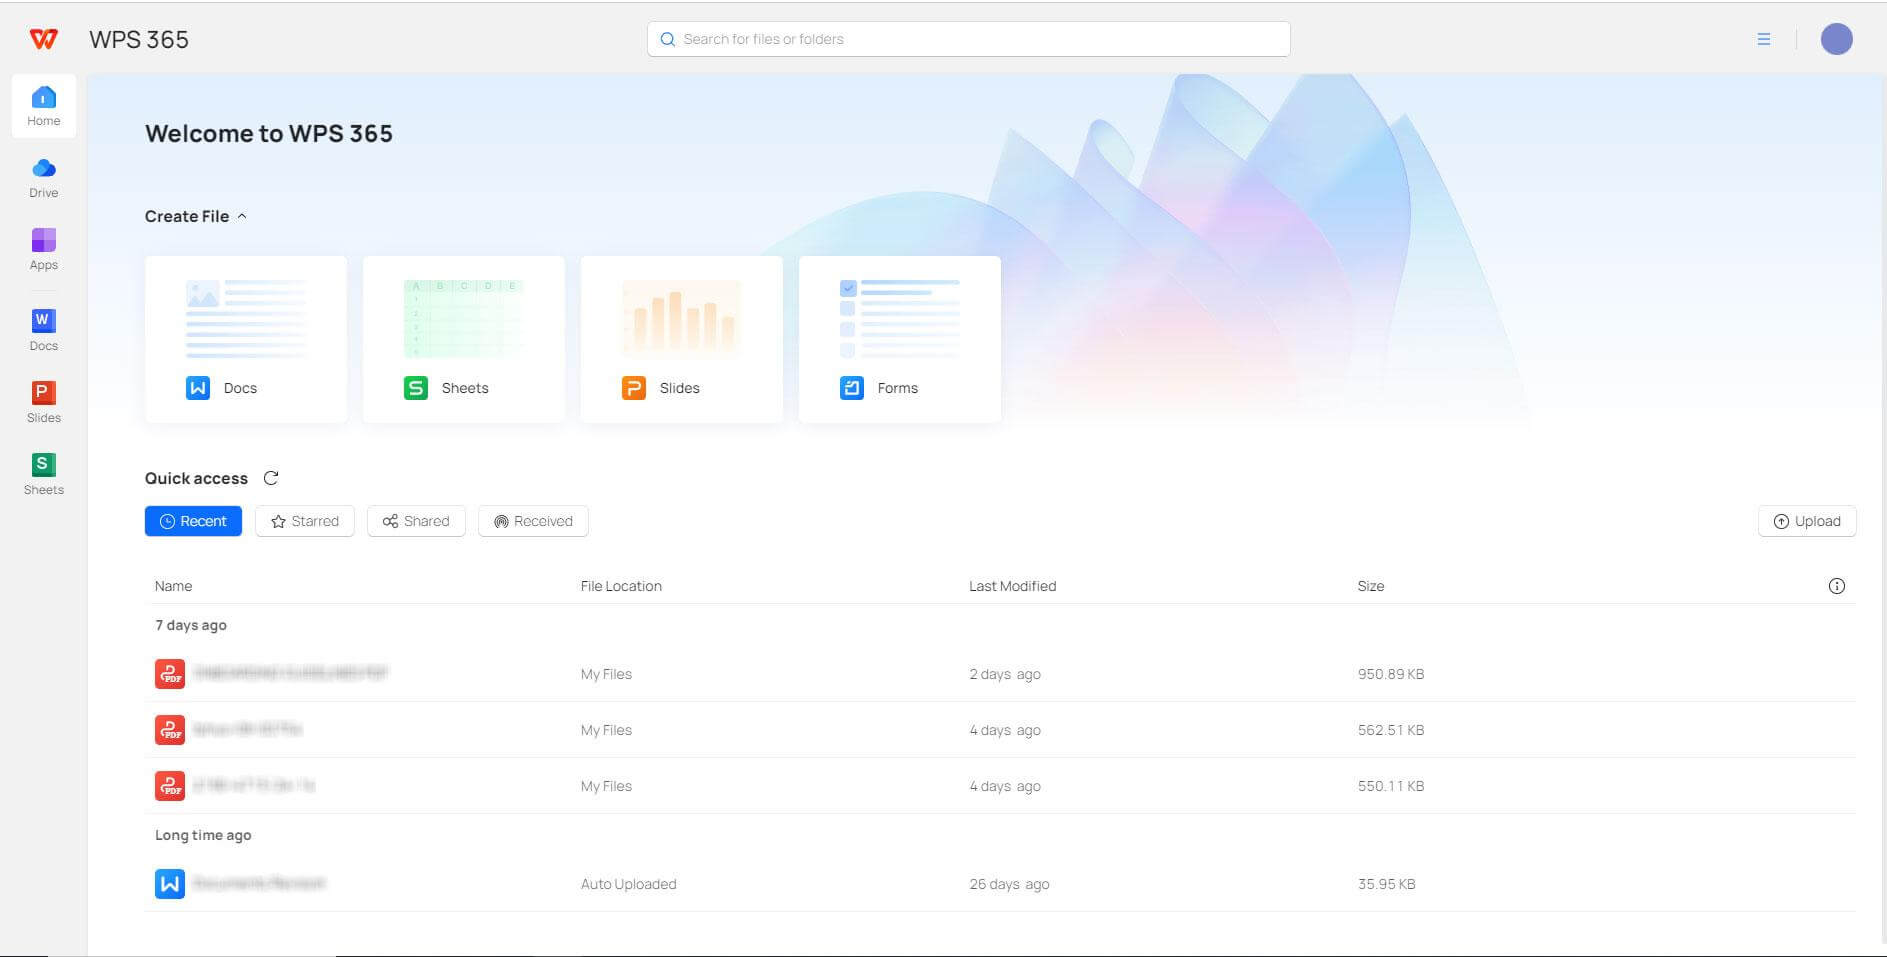Open the hamburger menu icon at top right
This screenshot has width=1887, height=957.
pos(1764,39)
